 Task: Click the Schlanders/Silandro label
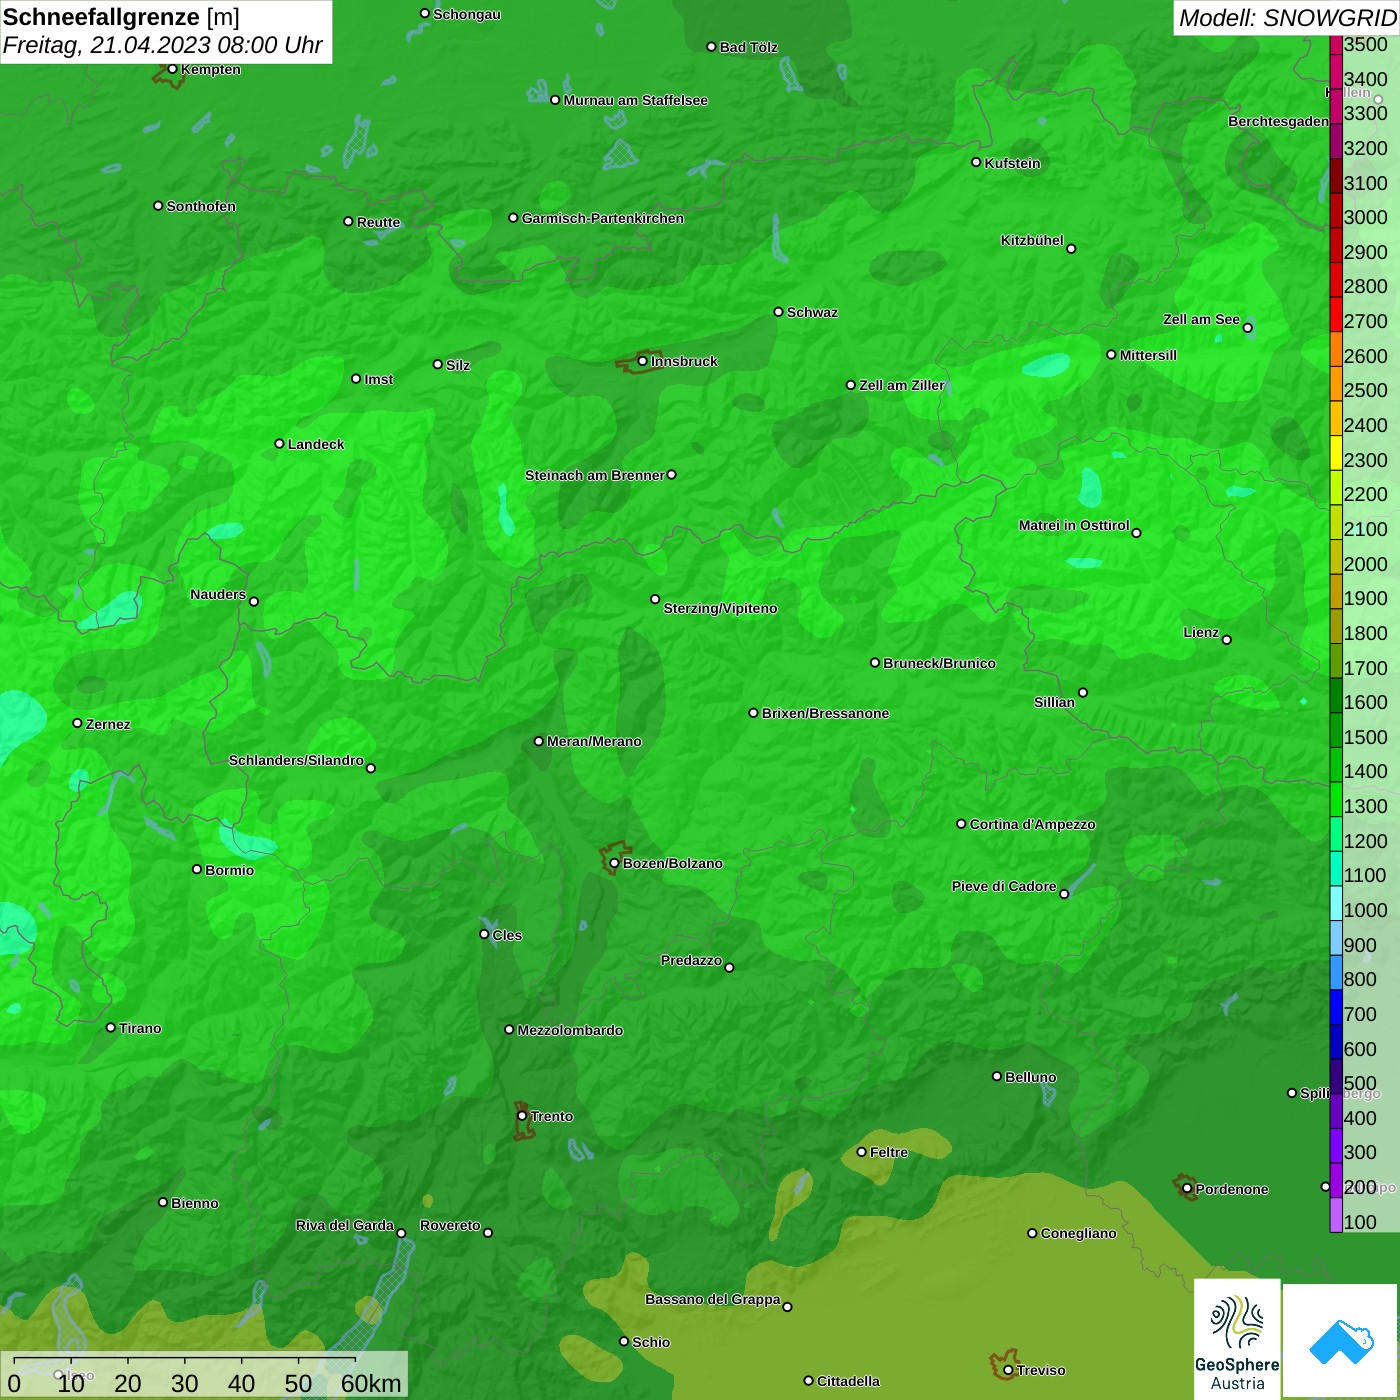pos(296,760)
